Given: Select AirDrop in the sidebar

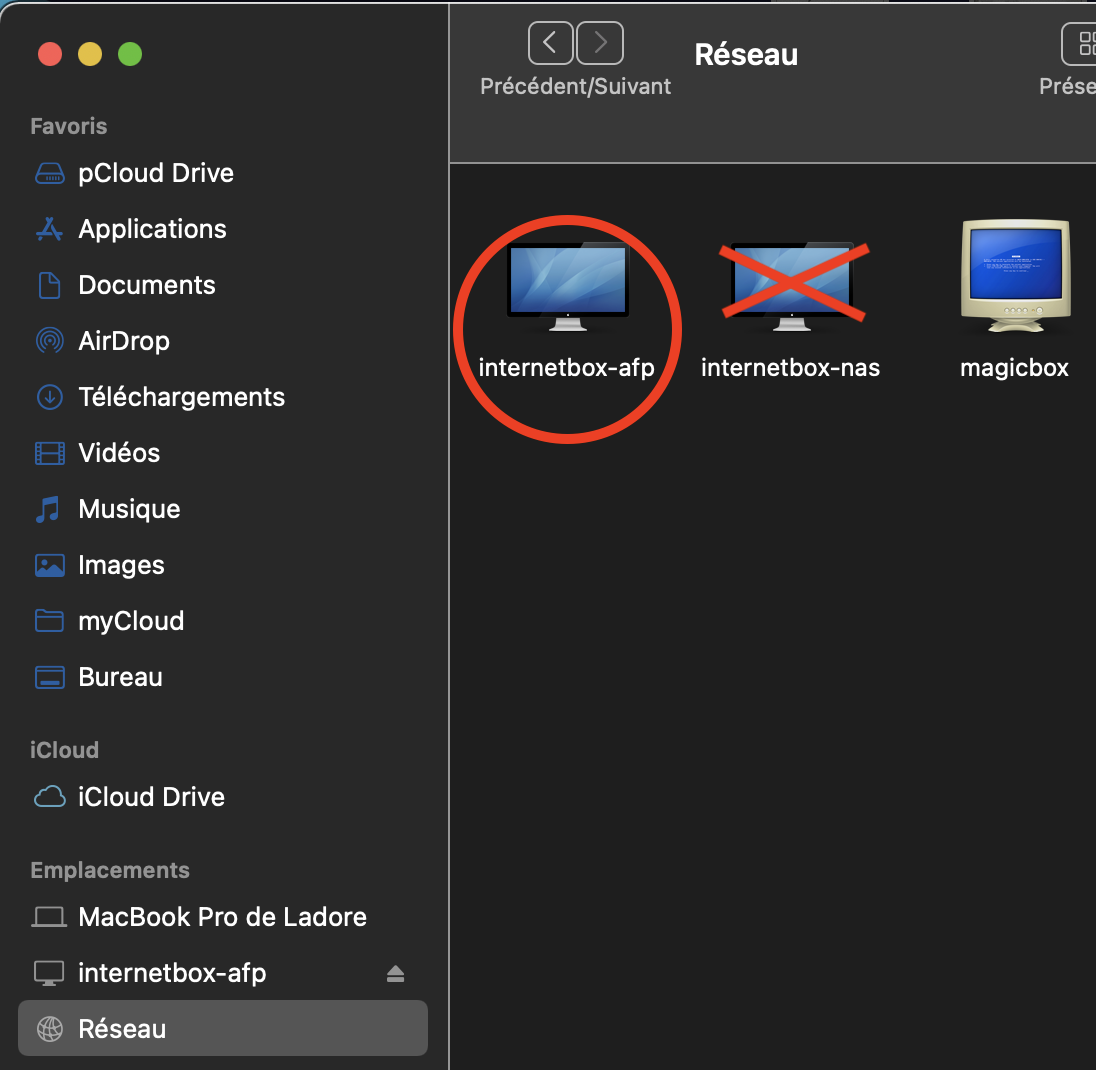Looking at the screenshot, I should tap(123, 341).
